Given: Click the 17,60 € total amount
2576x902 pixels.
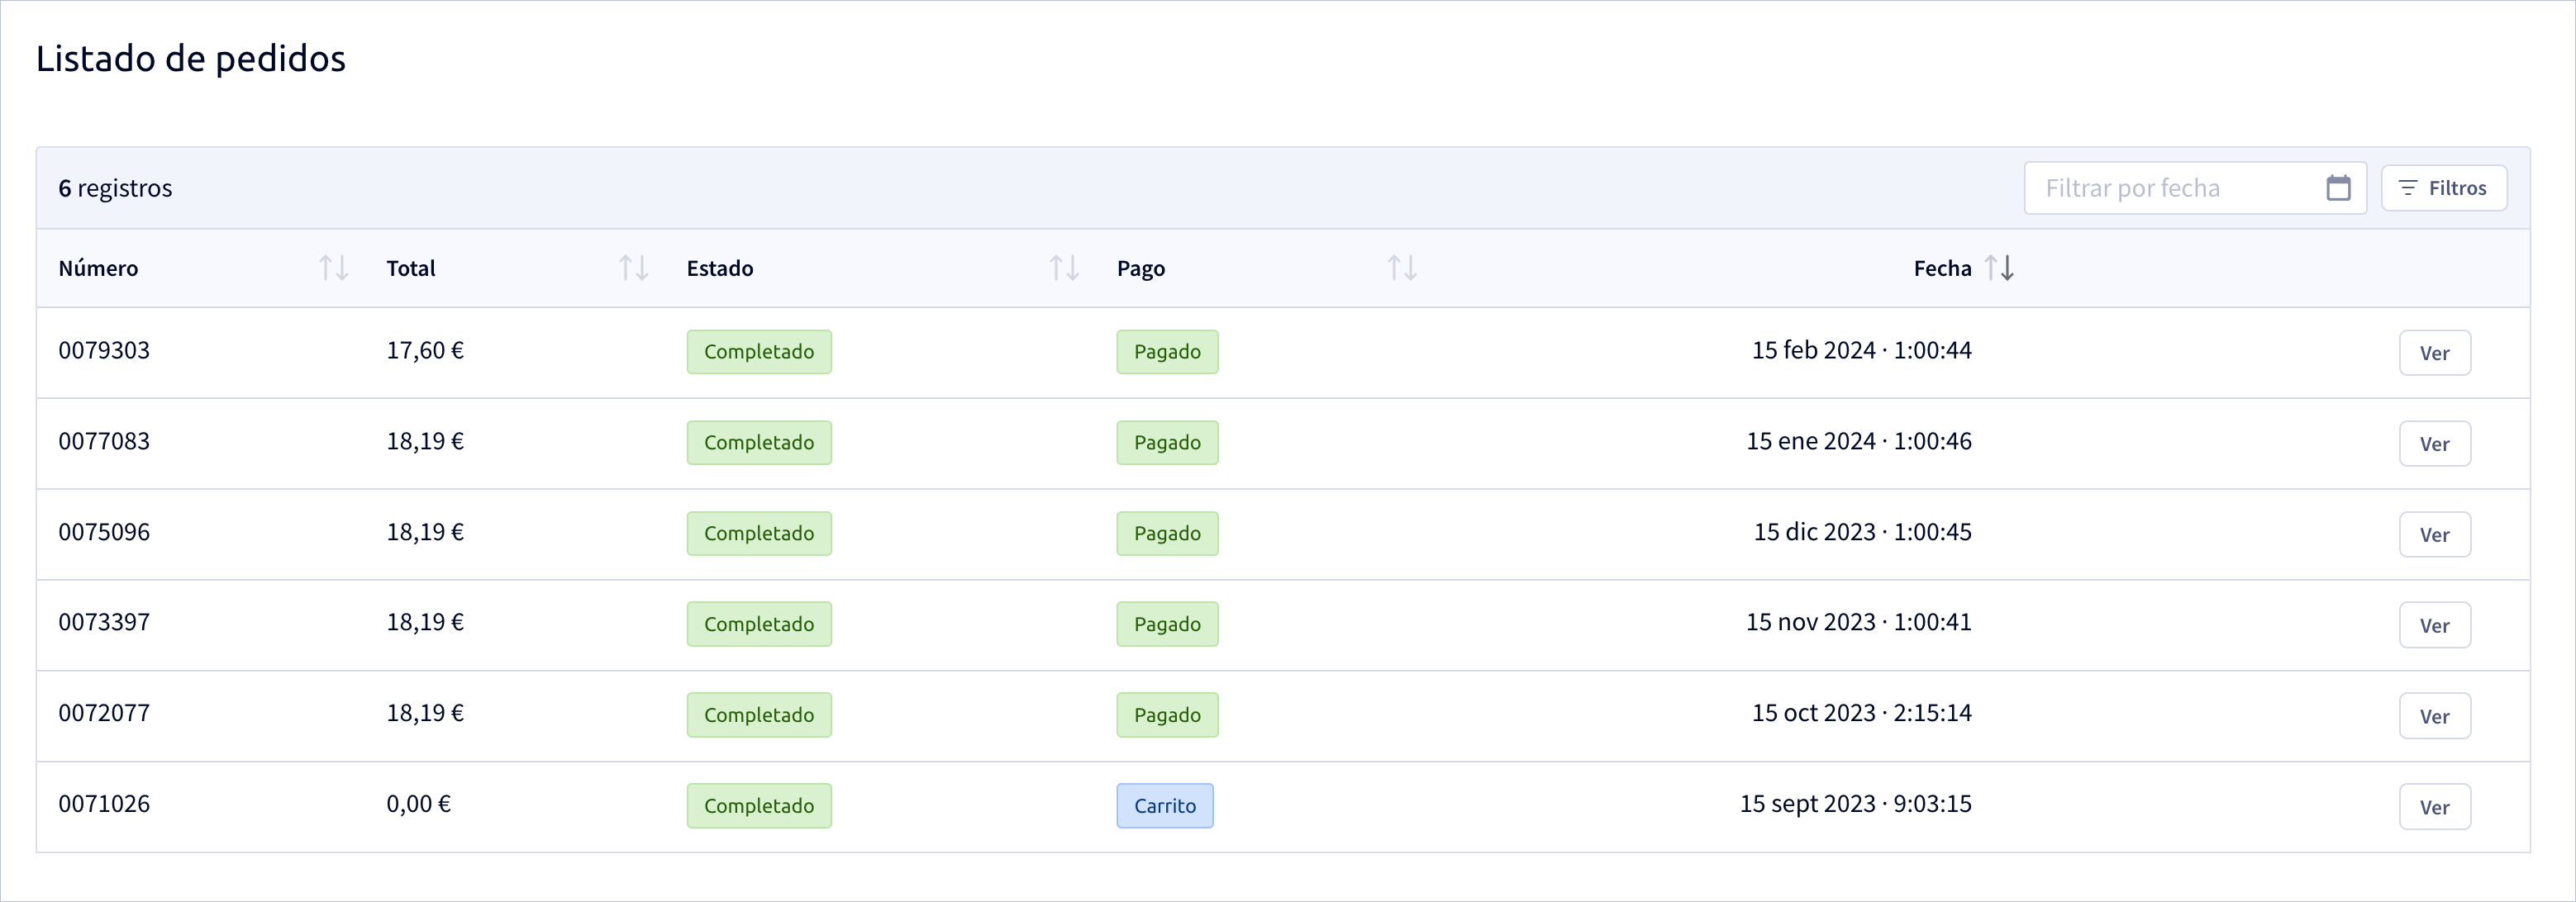Looking at the screenshot, I should coord(425,351).
